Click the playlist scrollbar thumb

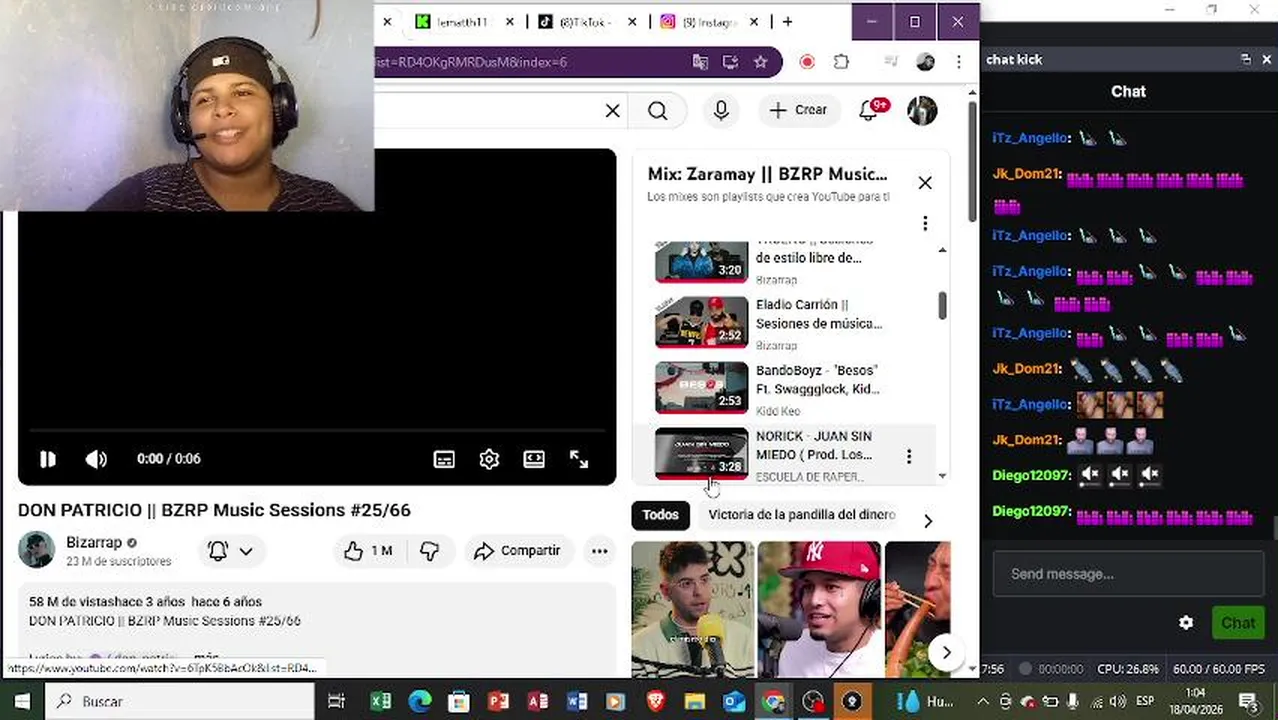941,306
